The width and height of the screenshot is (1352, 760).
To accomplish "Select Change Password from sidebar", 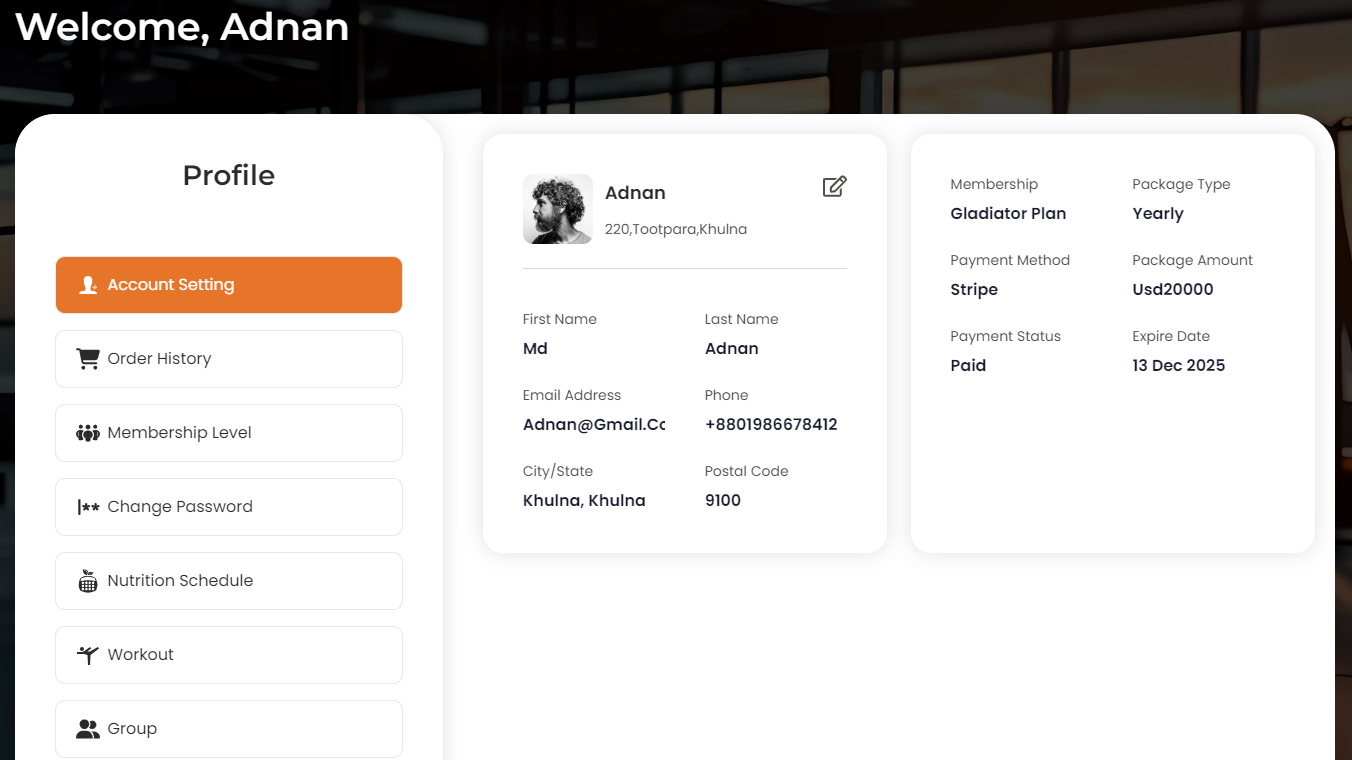I will tap(228, 507).
